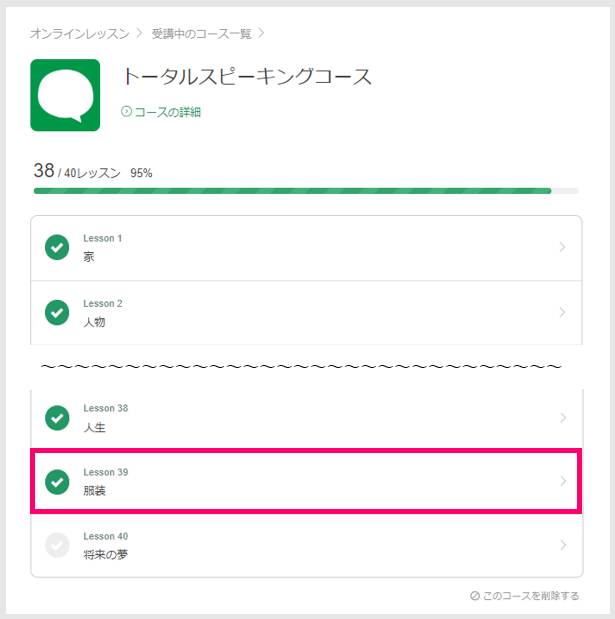Click the このコースを削除する link
The width and height of the screenshot is (615, 619).
click(x=531, y=596)
